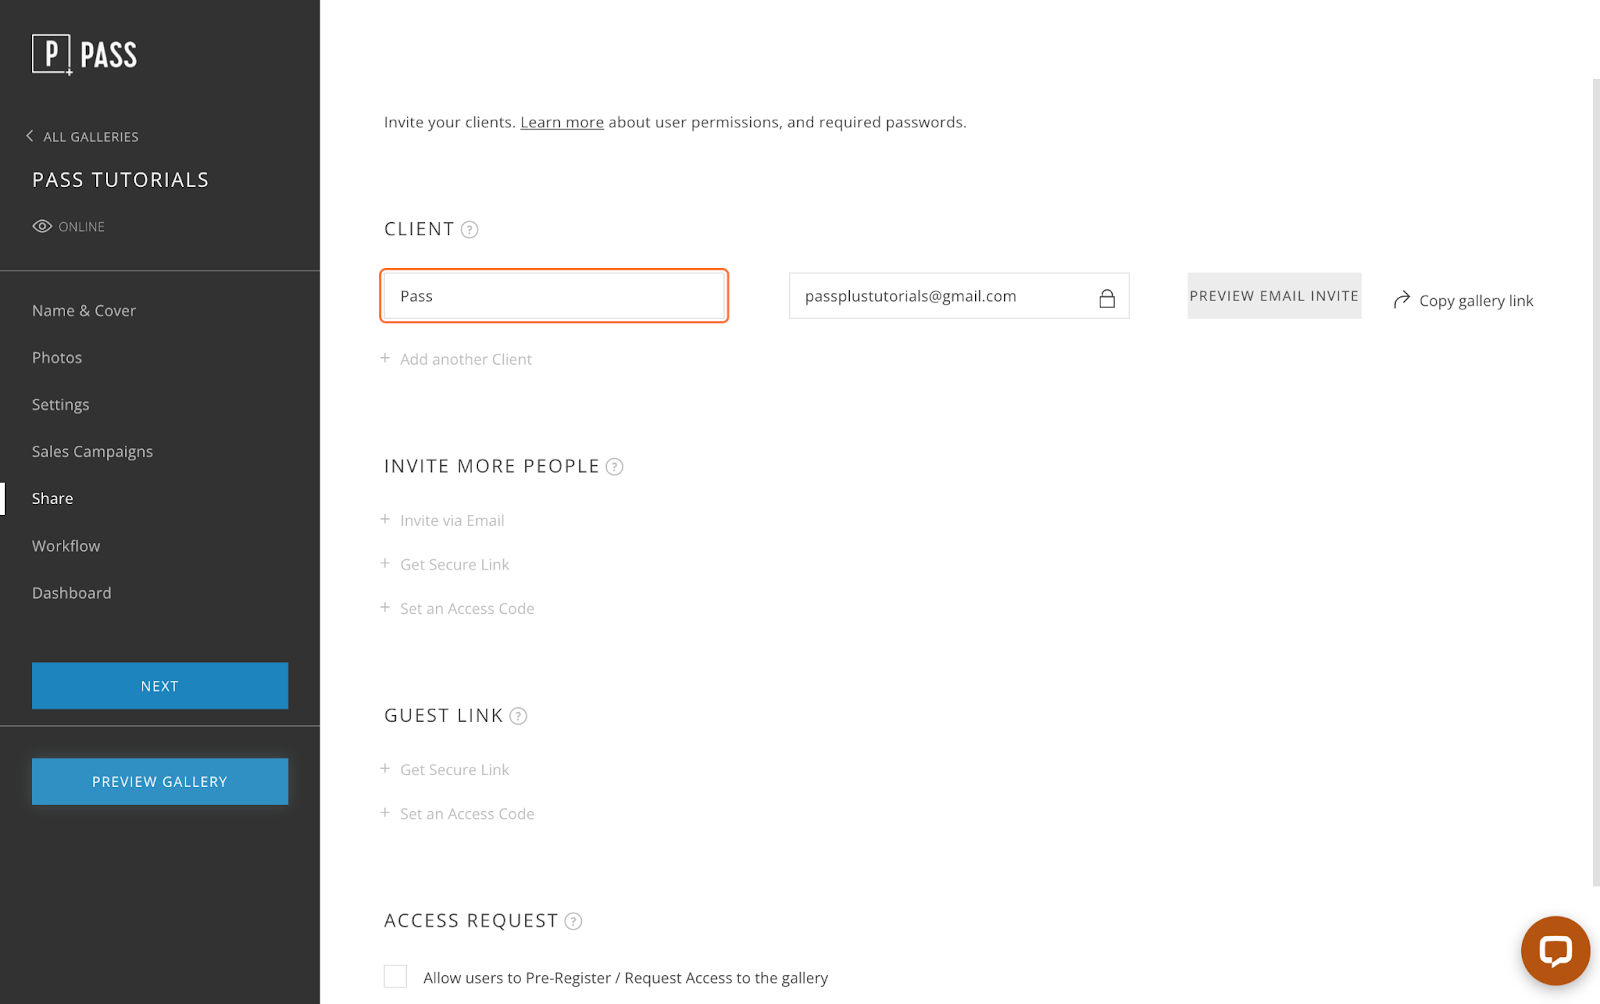
Task: Click Get Secure Link text under Invite More People
Action: (x=455, y=565)
